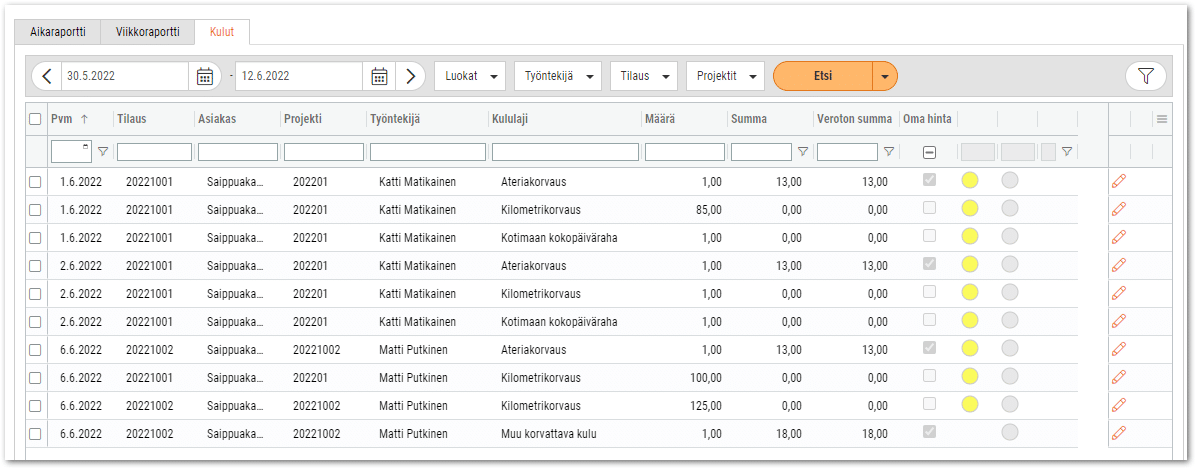
Task: Edit the Muu korvattava kulu row
Action: [1119, 433]
